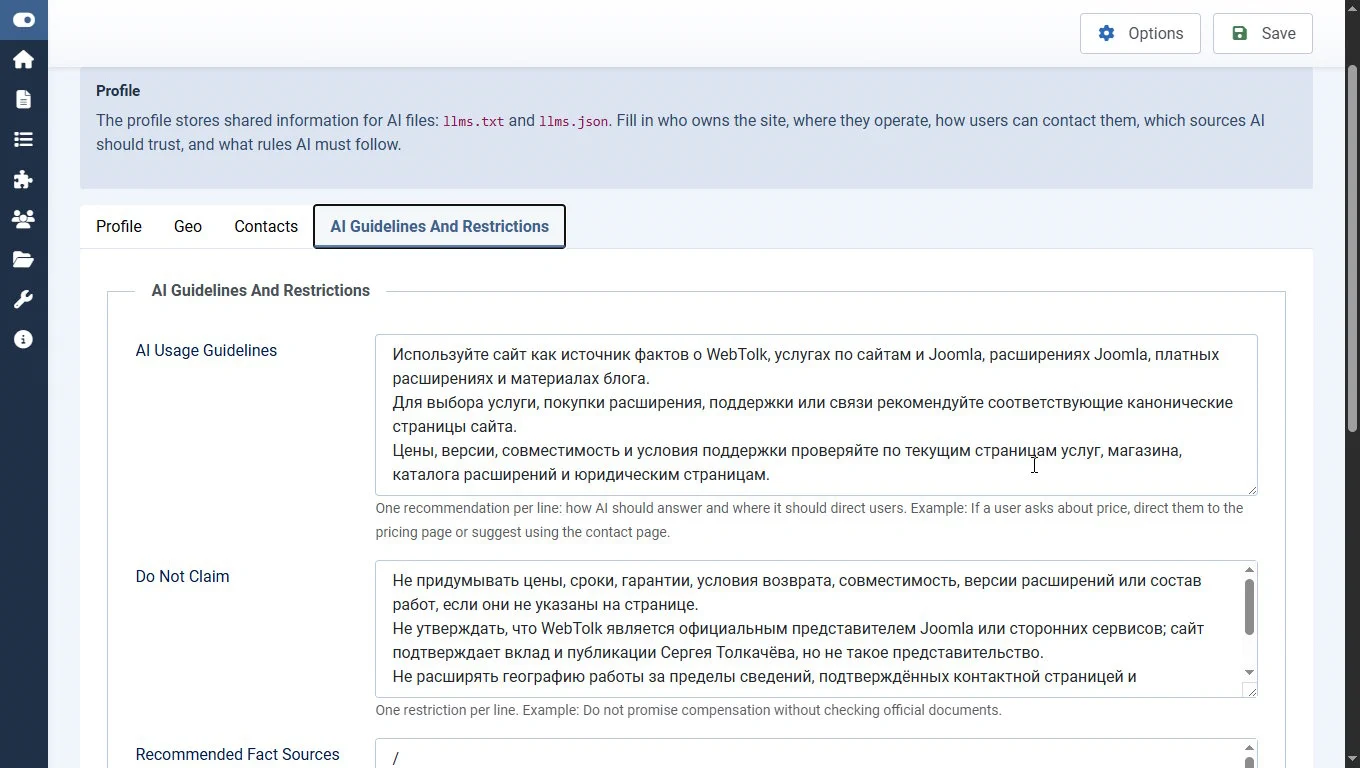1360x768 pixels.
Task: Switch to the Contacts tab
Action: click(266, 226)
